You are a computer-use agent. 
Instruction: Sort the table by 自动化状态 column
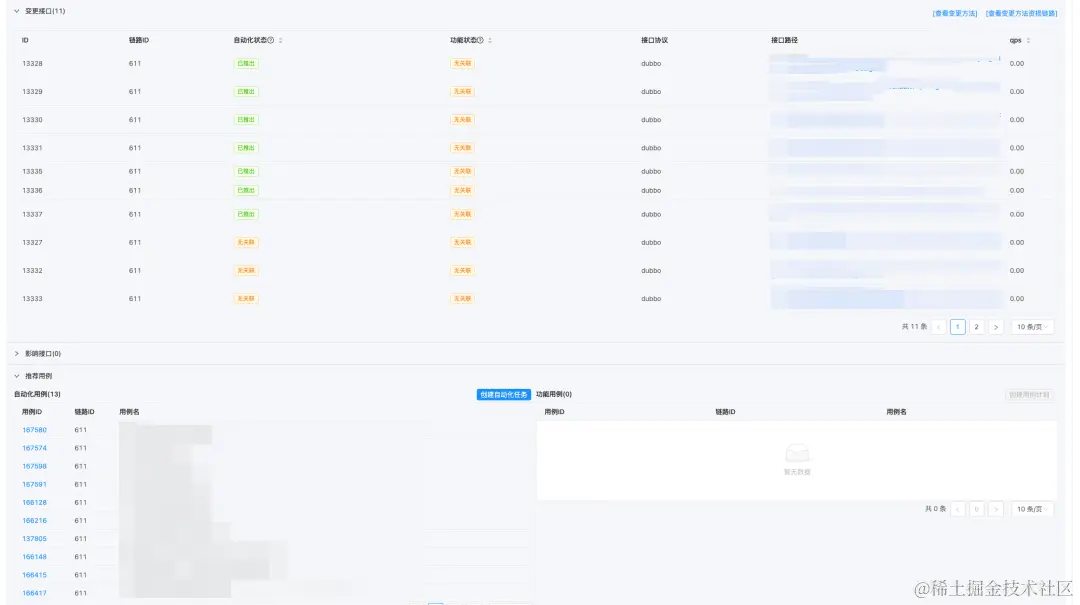[280, 41]
